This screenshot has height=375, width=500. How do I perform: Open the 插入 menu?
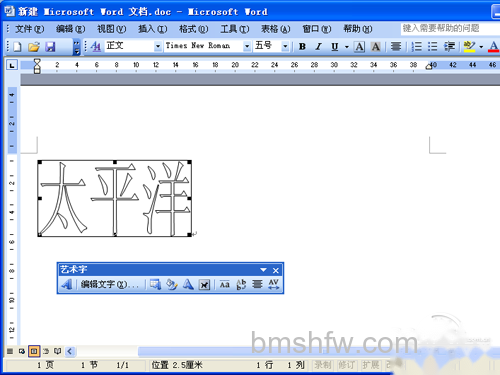point(153,29)
